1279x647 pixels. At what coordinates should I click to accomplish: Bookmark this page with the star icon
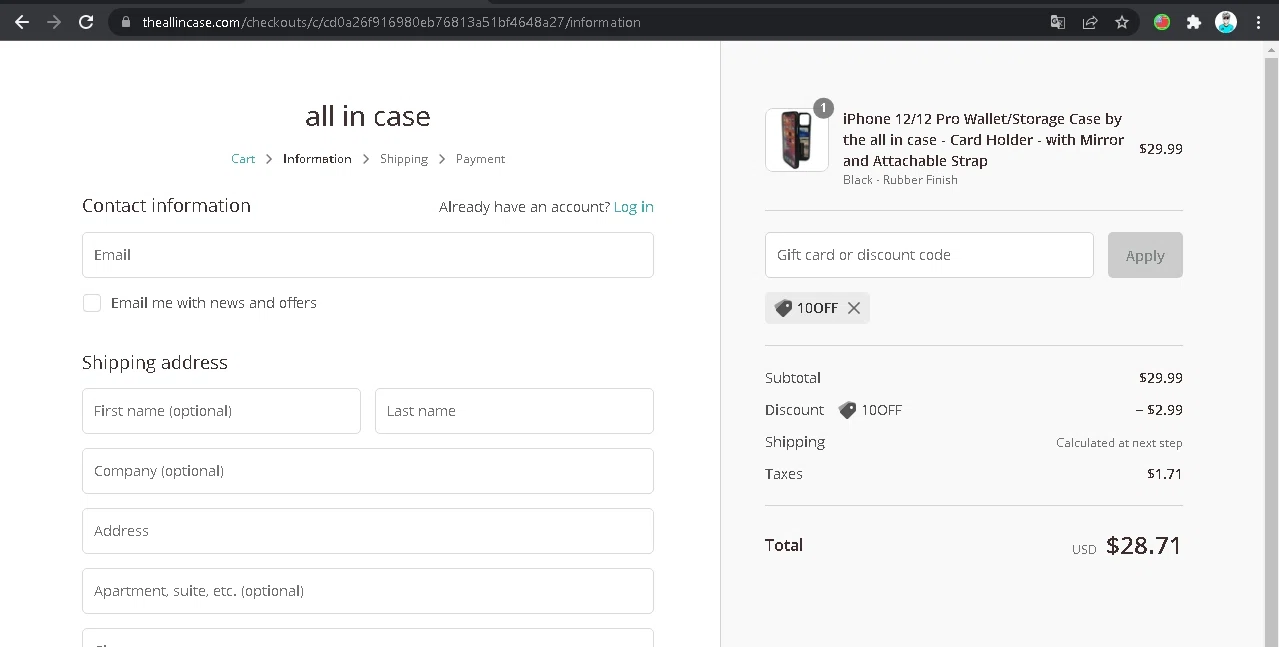[1122, 22]
